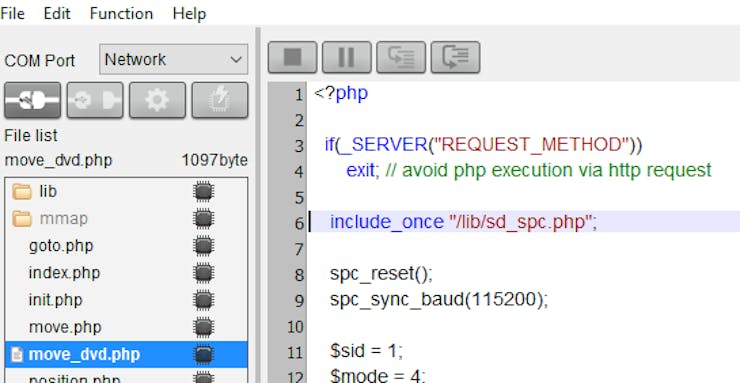Click the lib folder icon
Viewport: 740px width, 383px height.
(x=22, y=192)
